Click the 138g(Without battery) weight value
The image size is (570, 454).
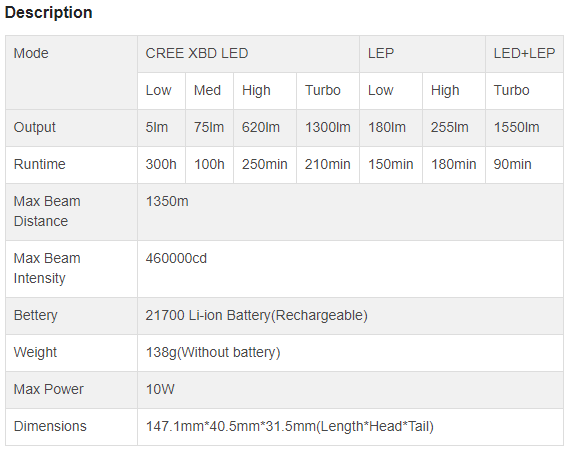213,353
